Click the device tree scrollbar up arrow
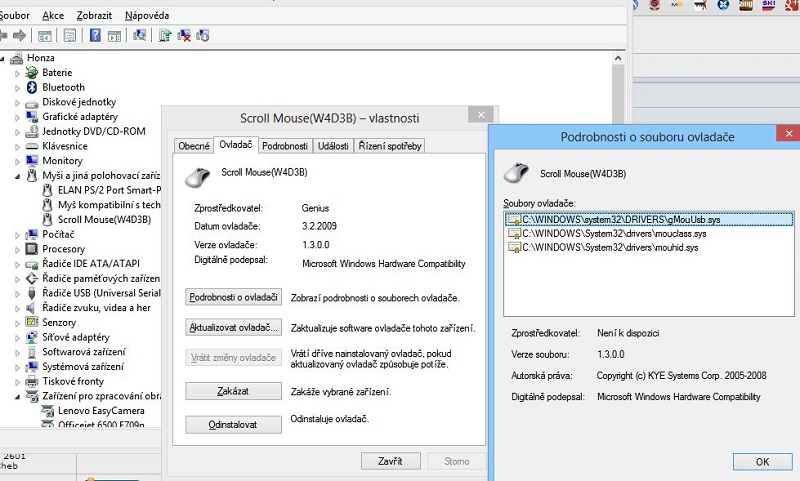 pyautogui.click(x=618, y=58)
